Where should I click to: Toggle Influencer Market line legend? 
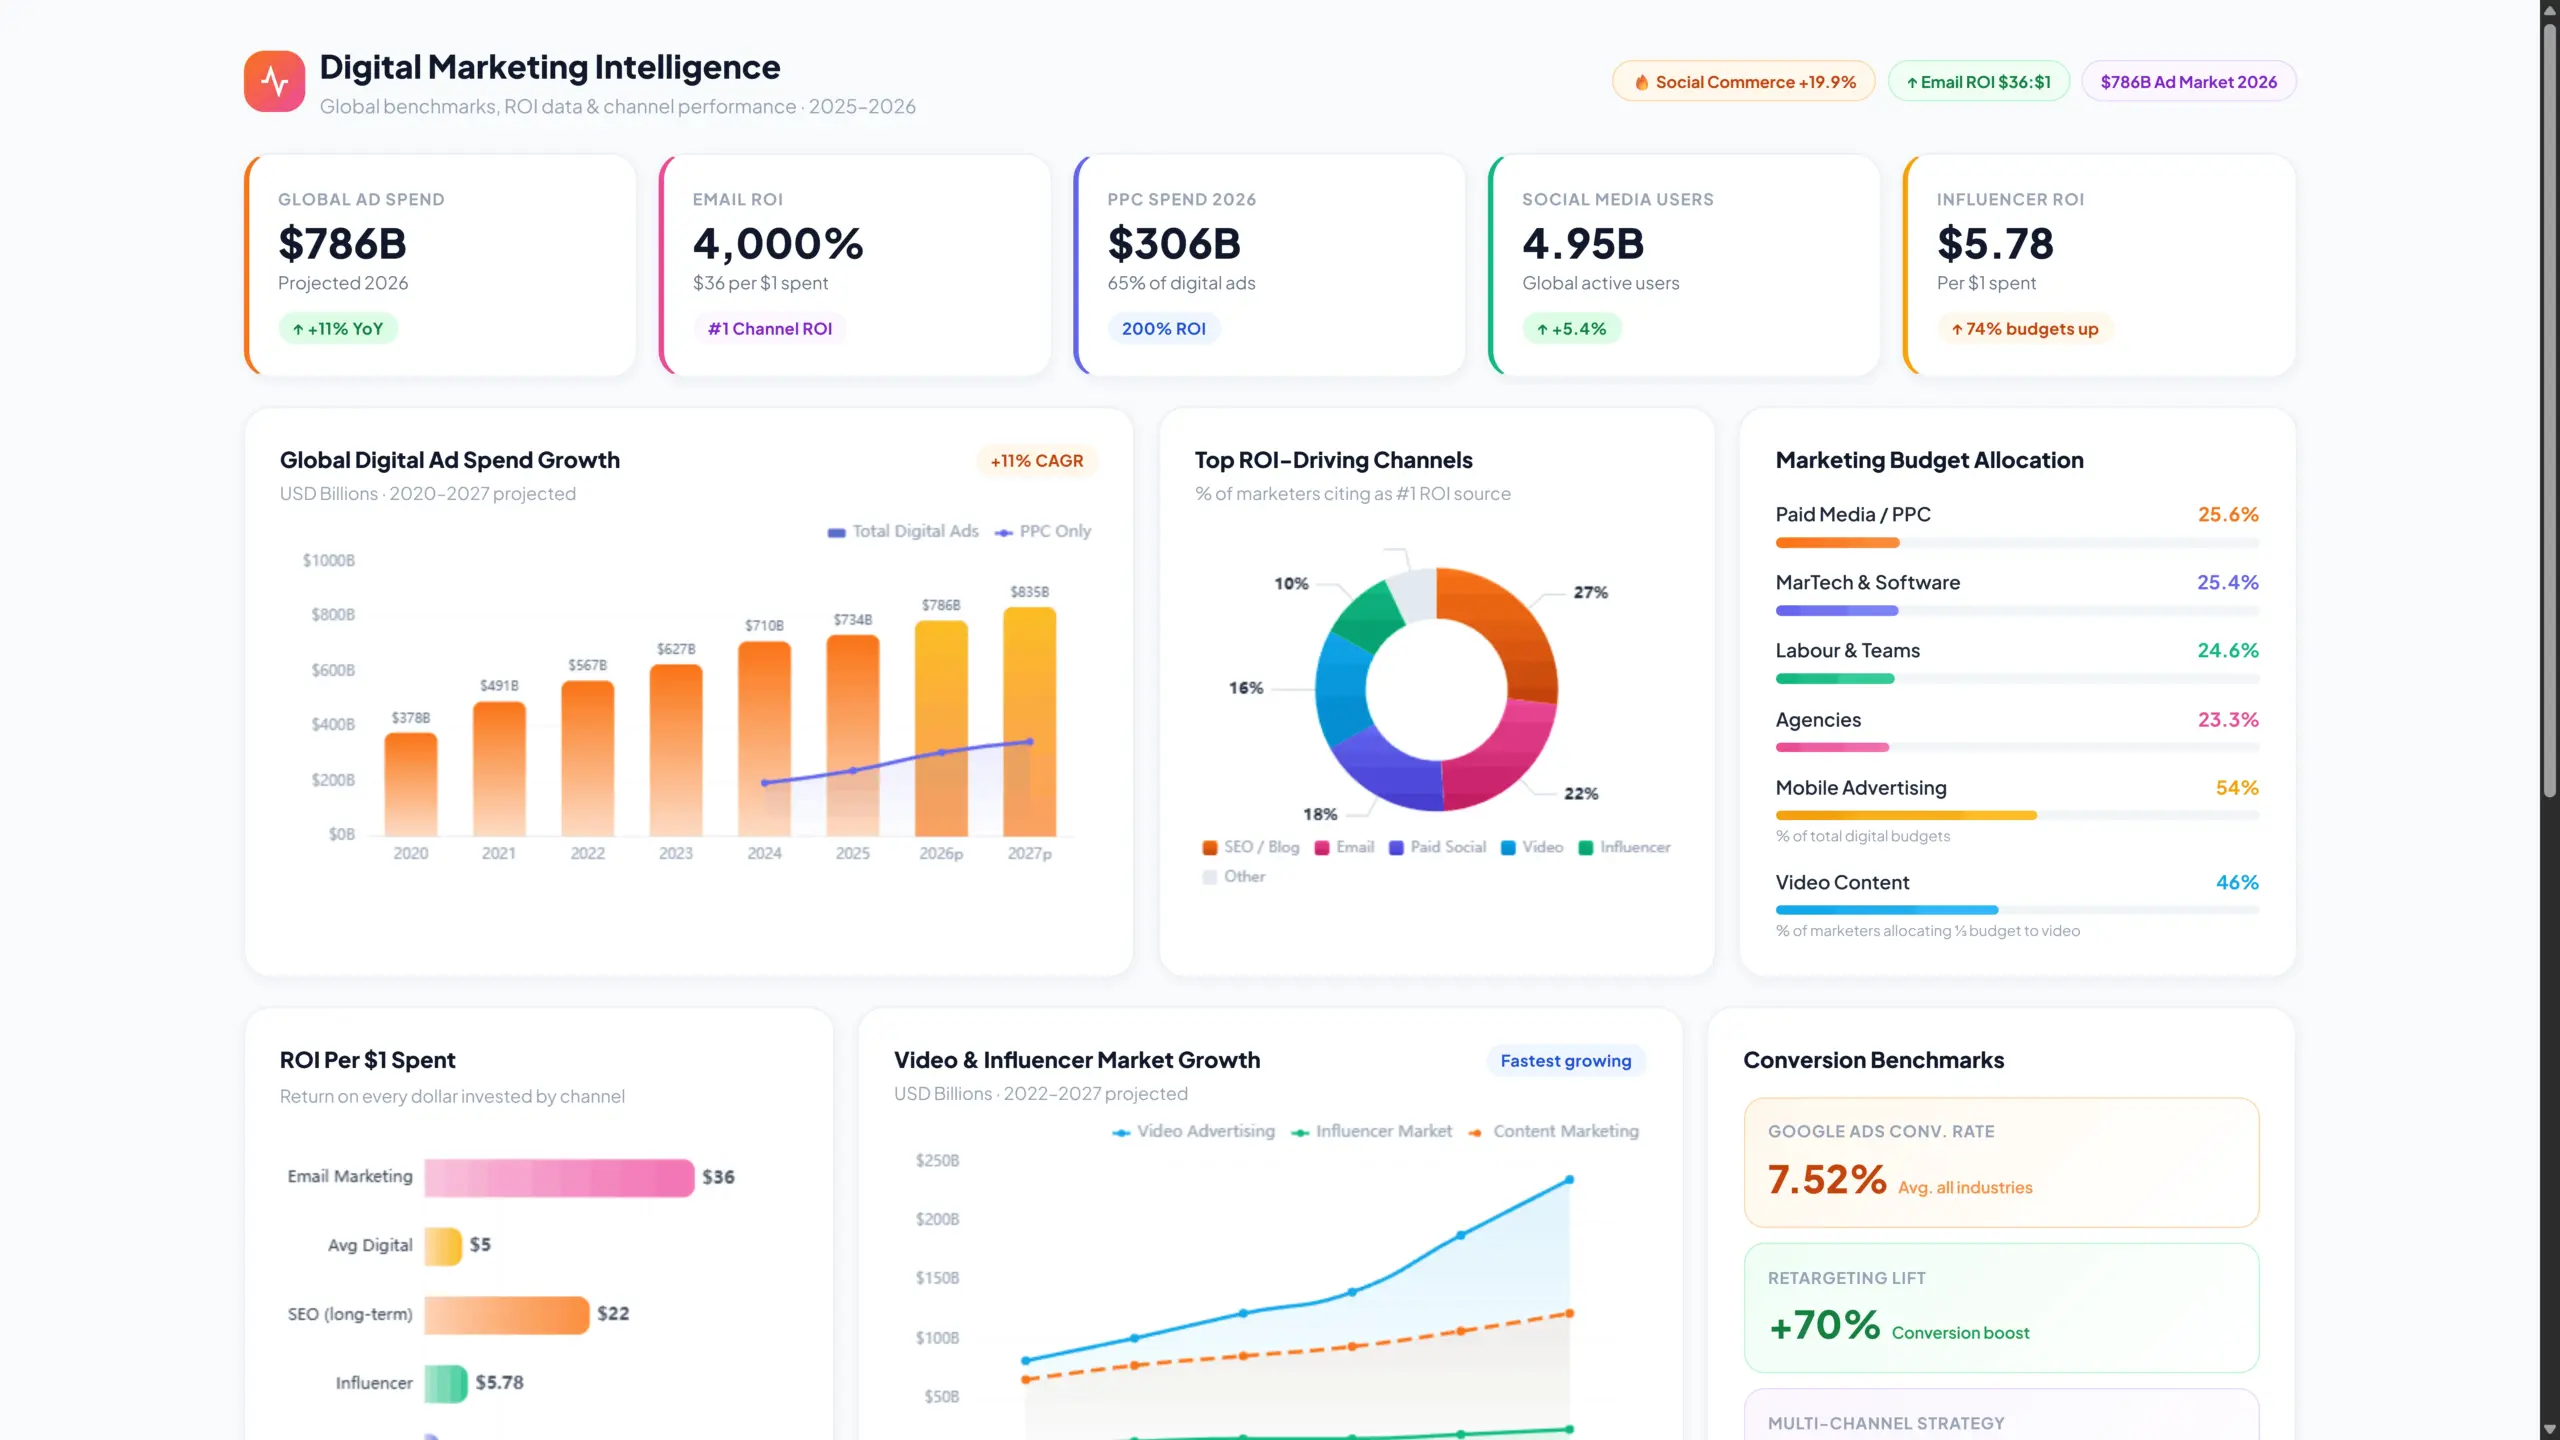[1371, 1132]
